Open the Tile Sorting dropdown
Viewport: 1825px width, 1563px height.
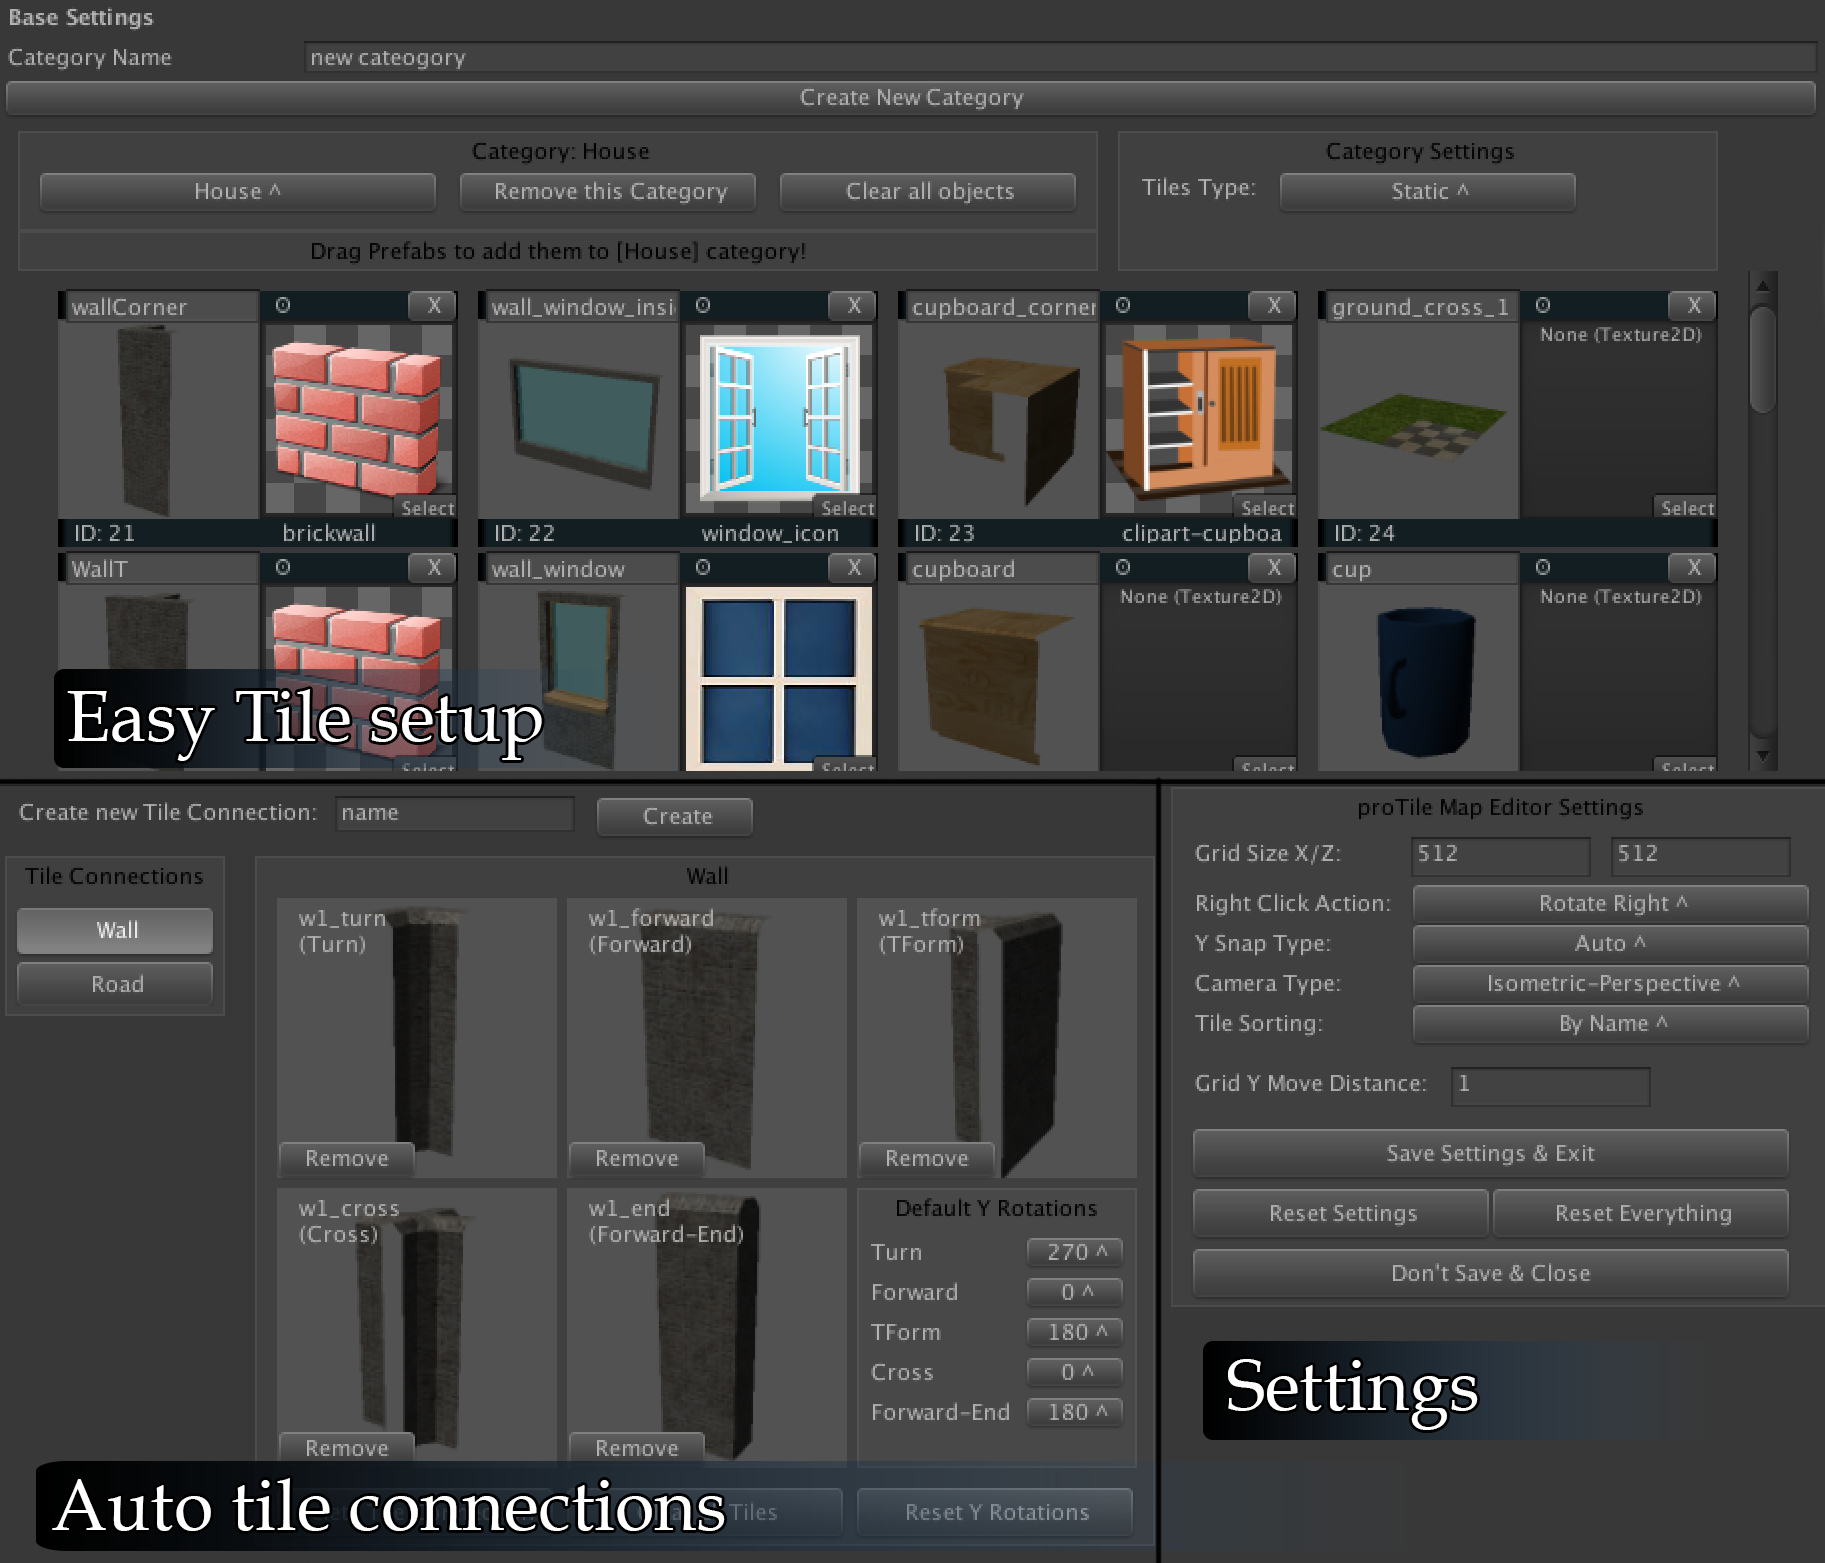(1610, 1024)
